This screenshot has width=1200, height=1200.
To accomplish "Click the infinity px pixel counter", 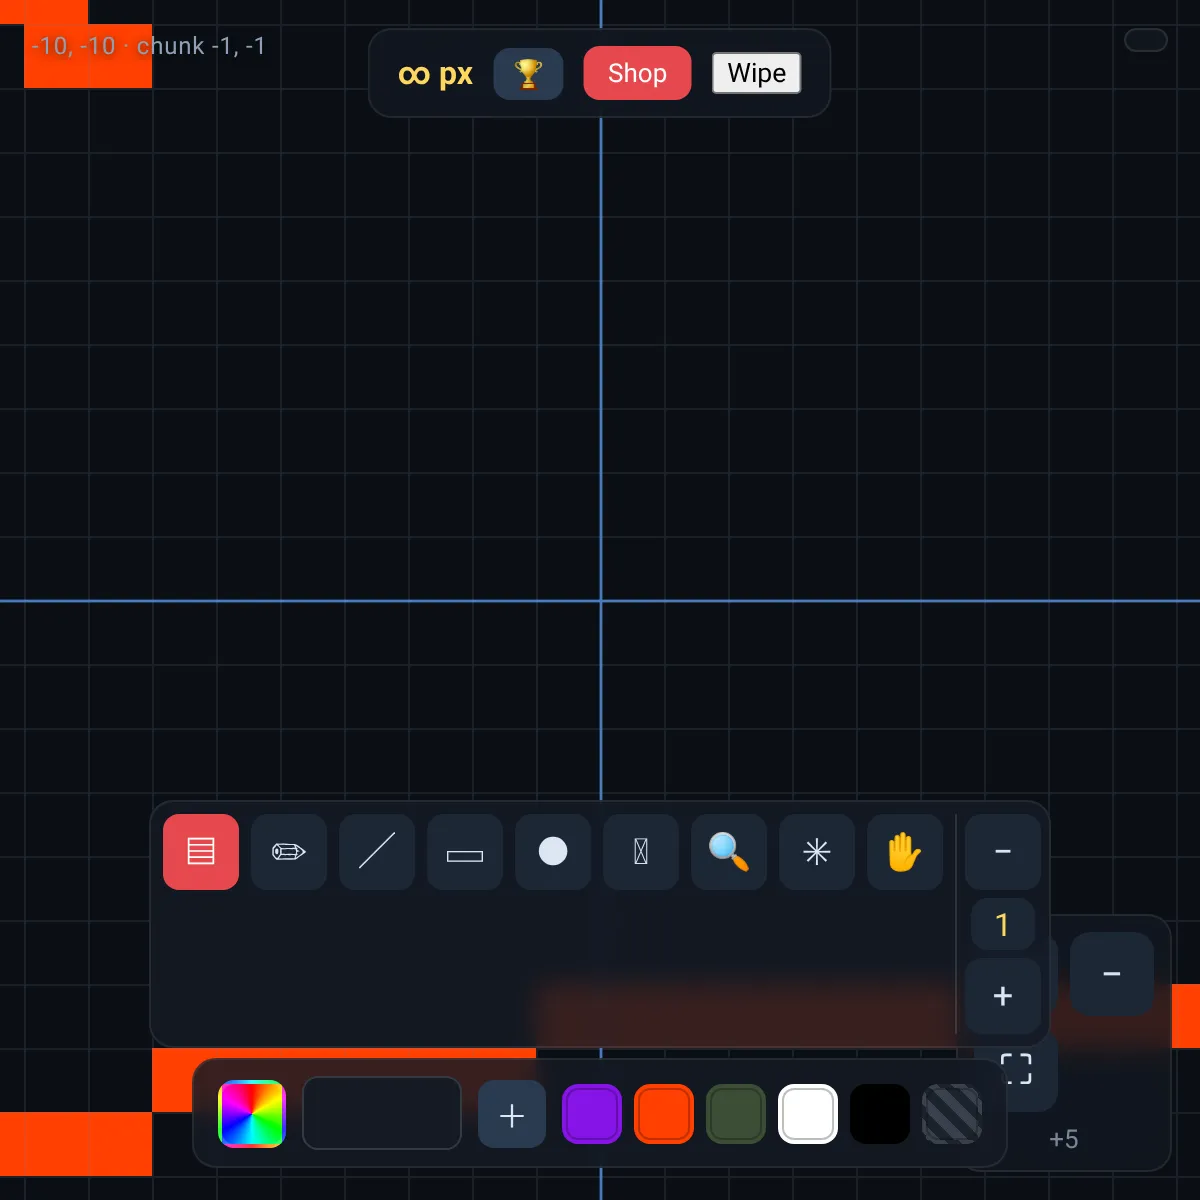I will [435, 74].
